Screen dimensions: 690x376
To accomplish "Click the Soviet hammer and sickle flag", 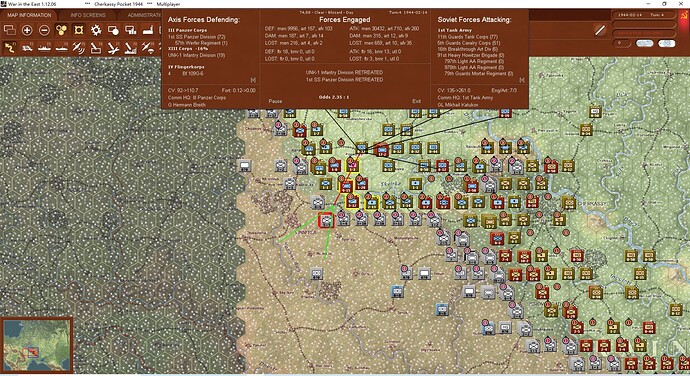I will 683,15.
